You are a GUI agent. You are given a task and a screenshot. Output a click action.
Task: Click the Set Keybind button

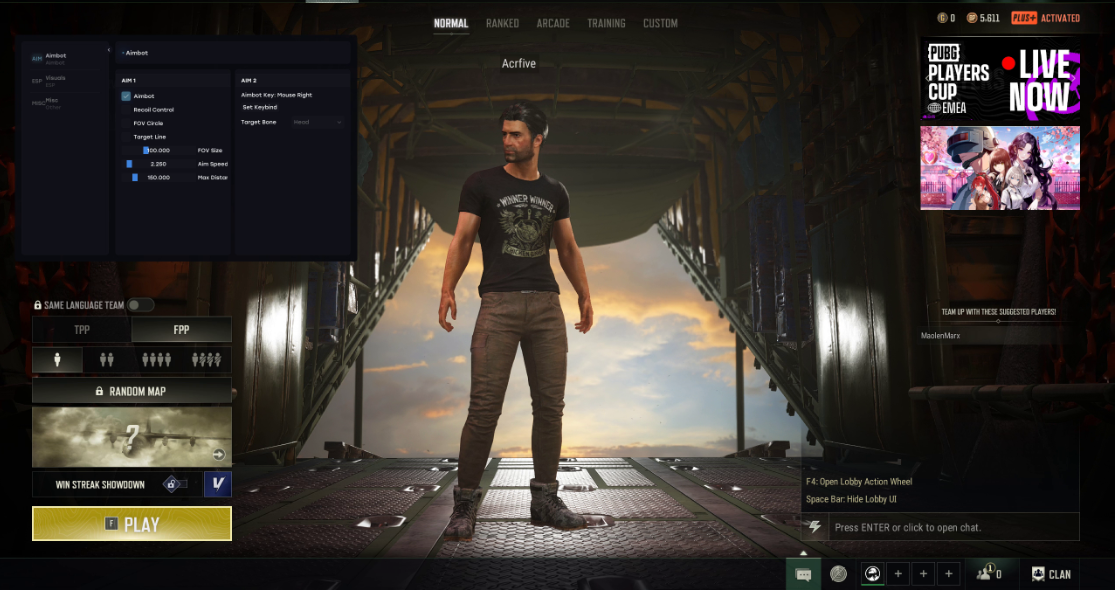click(260, 107)
